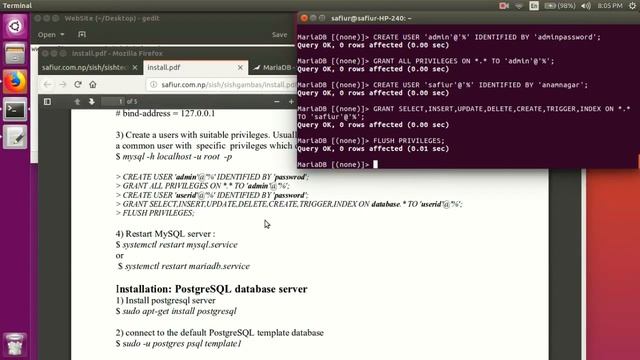Zoom in the PDF document
640x360 pixels.
[x=291, y=101]
